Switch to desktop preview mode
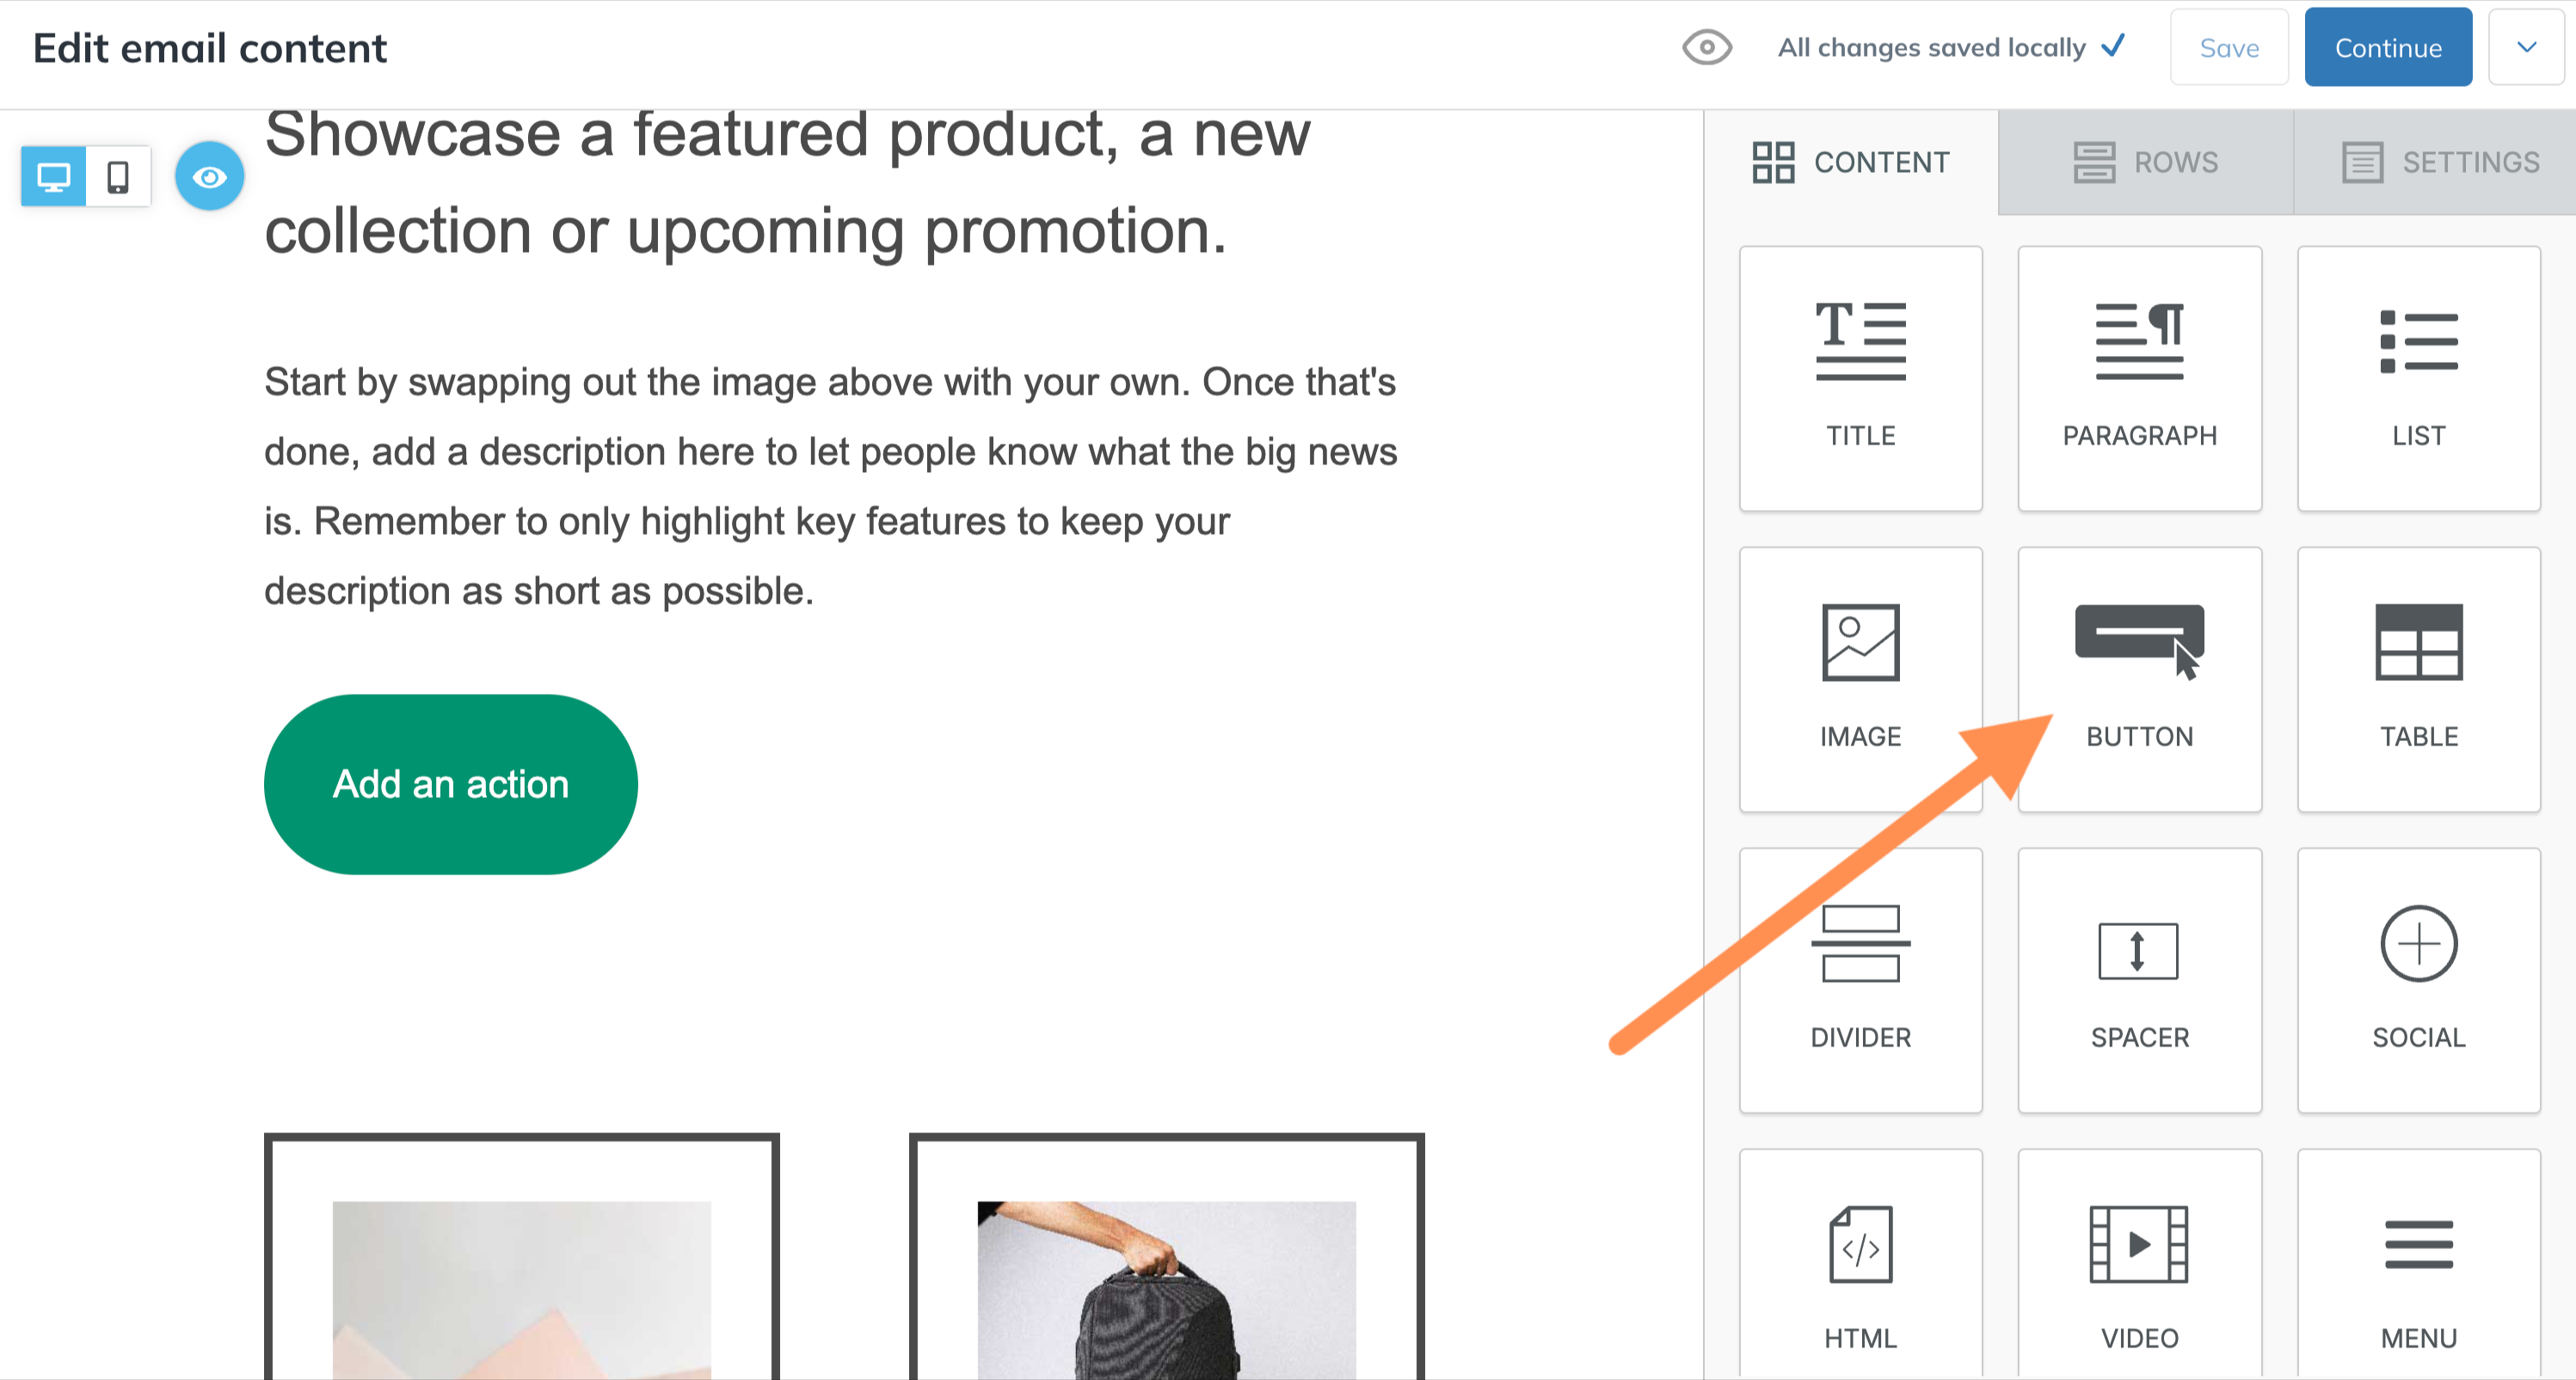Image resolution: width=2576 pixels, height=1380 pixels. click(53, 177)
